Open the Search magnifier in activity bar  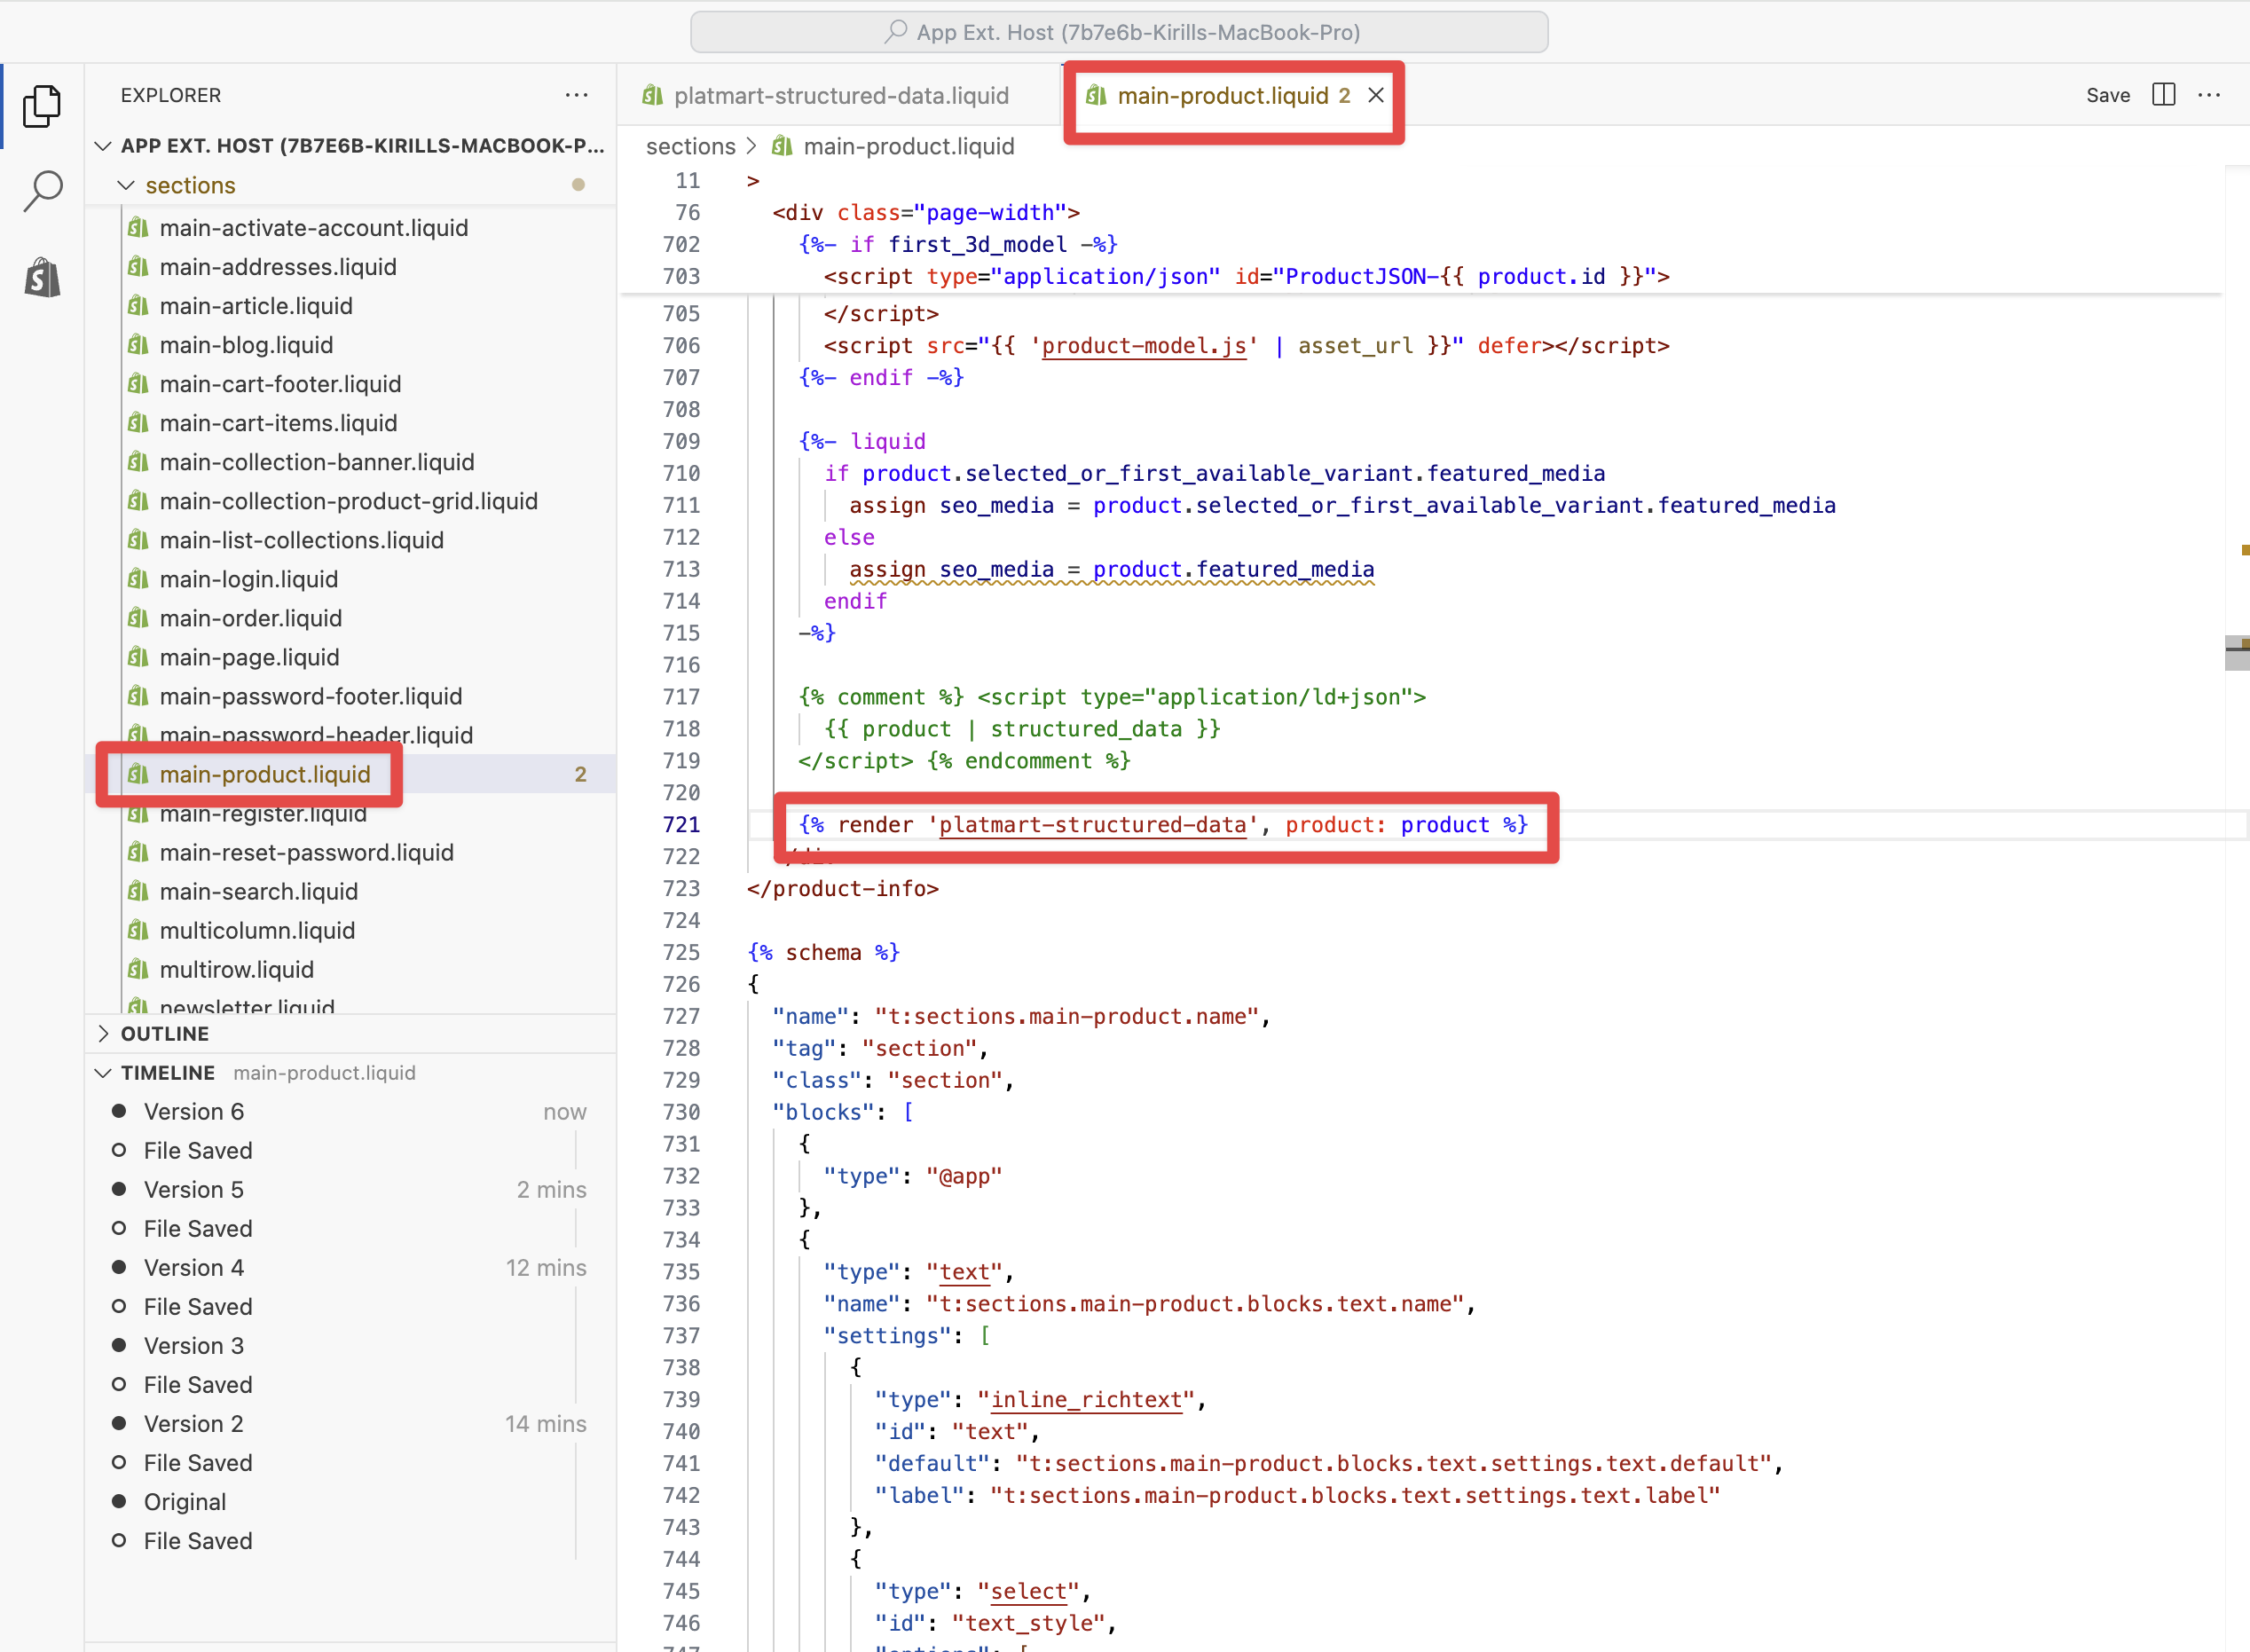tap(42, 190)
